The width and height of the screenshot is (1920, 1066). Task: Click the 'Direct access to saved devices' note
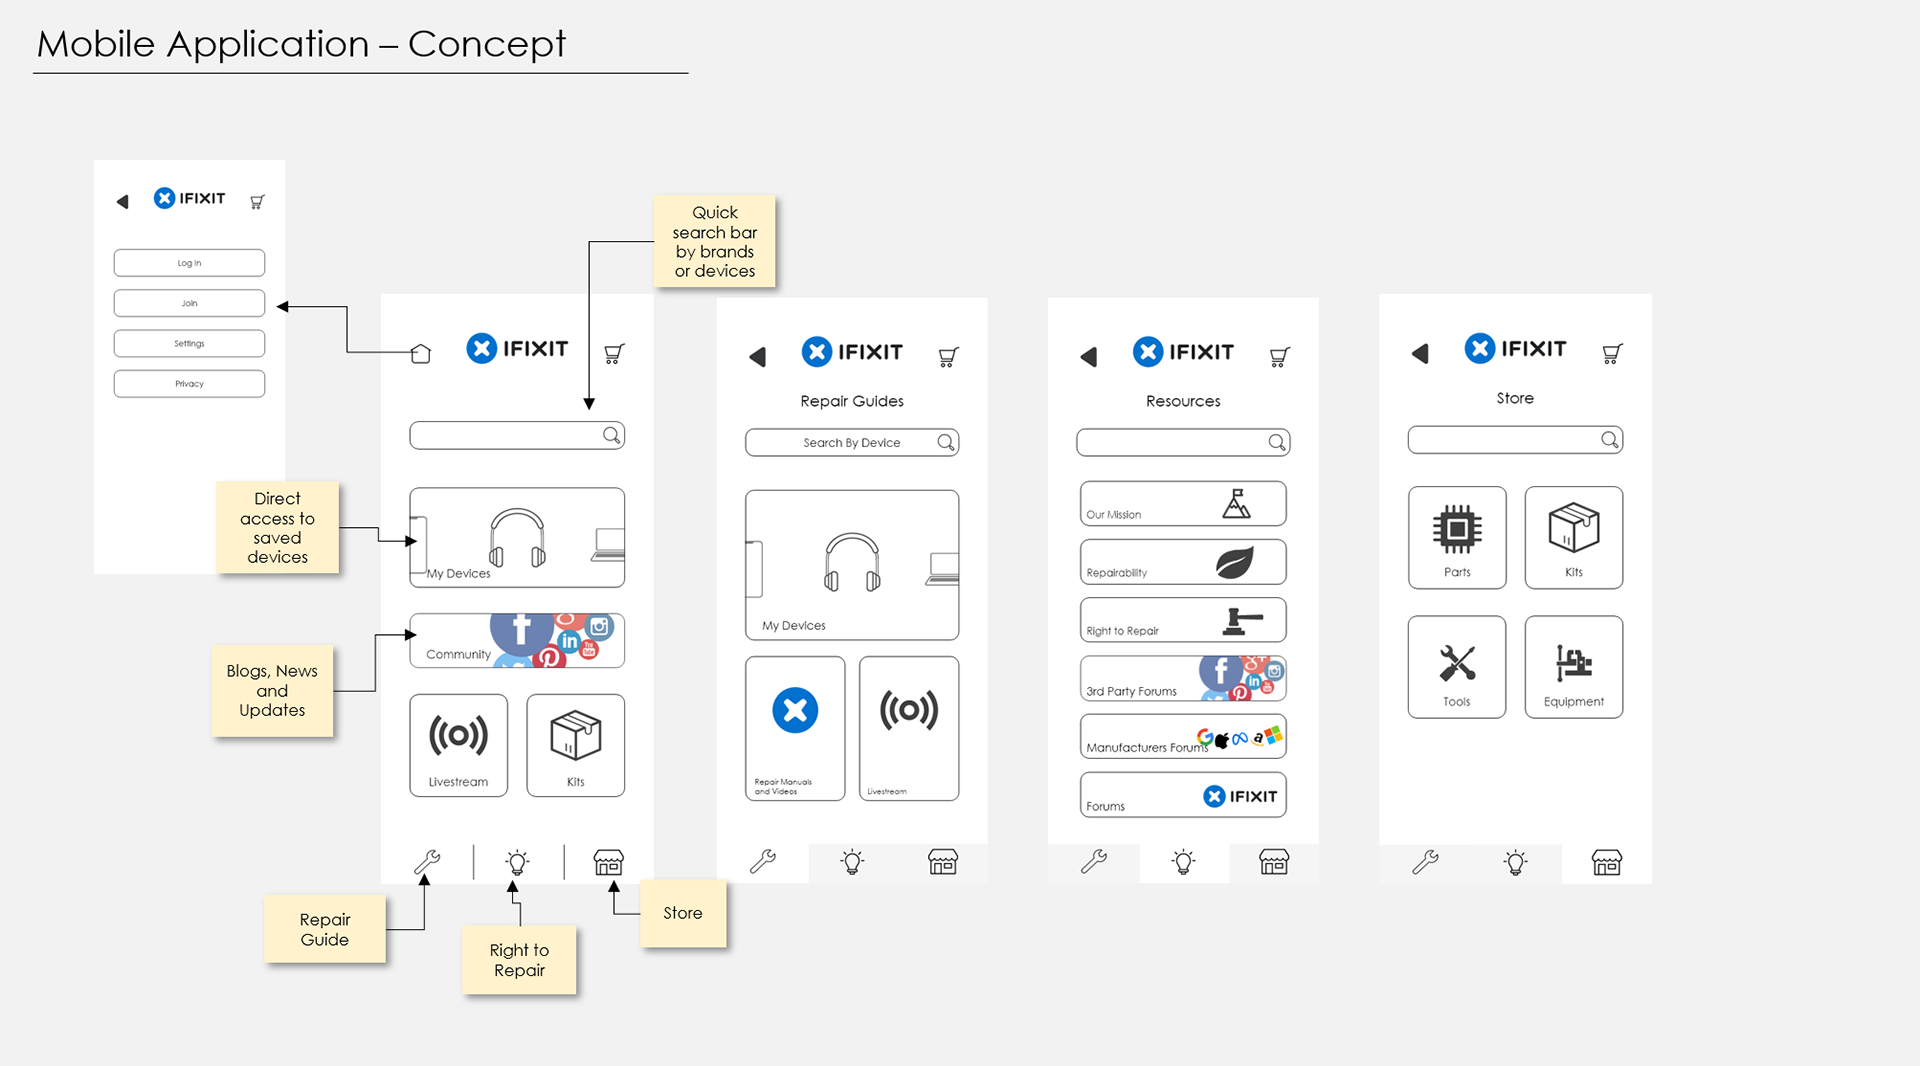(x=277, y=527)
